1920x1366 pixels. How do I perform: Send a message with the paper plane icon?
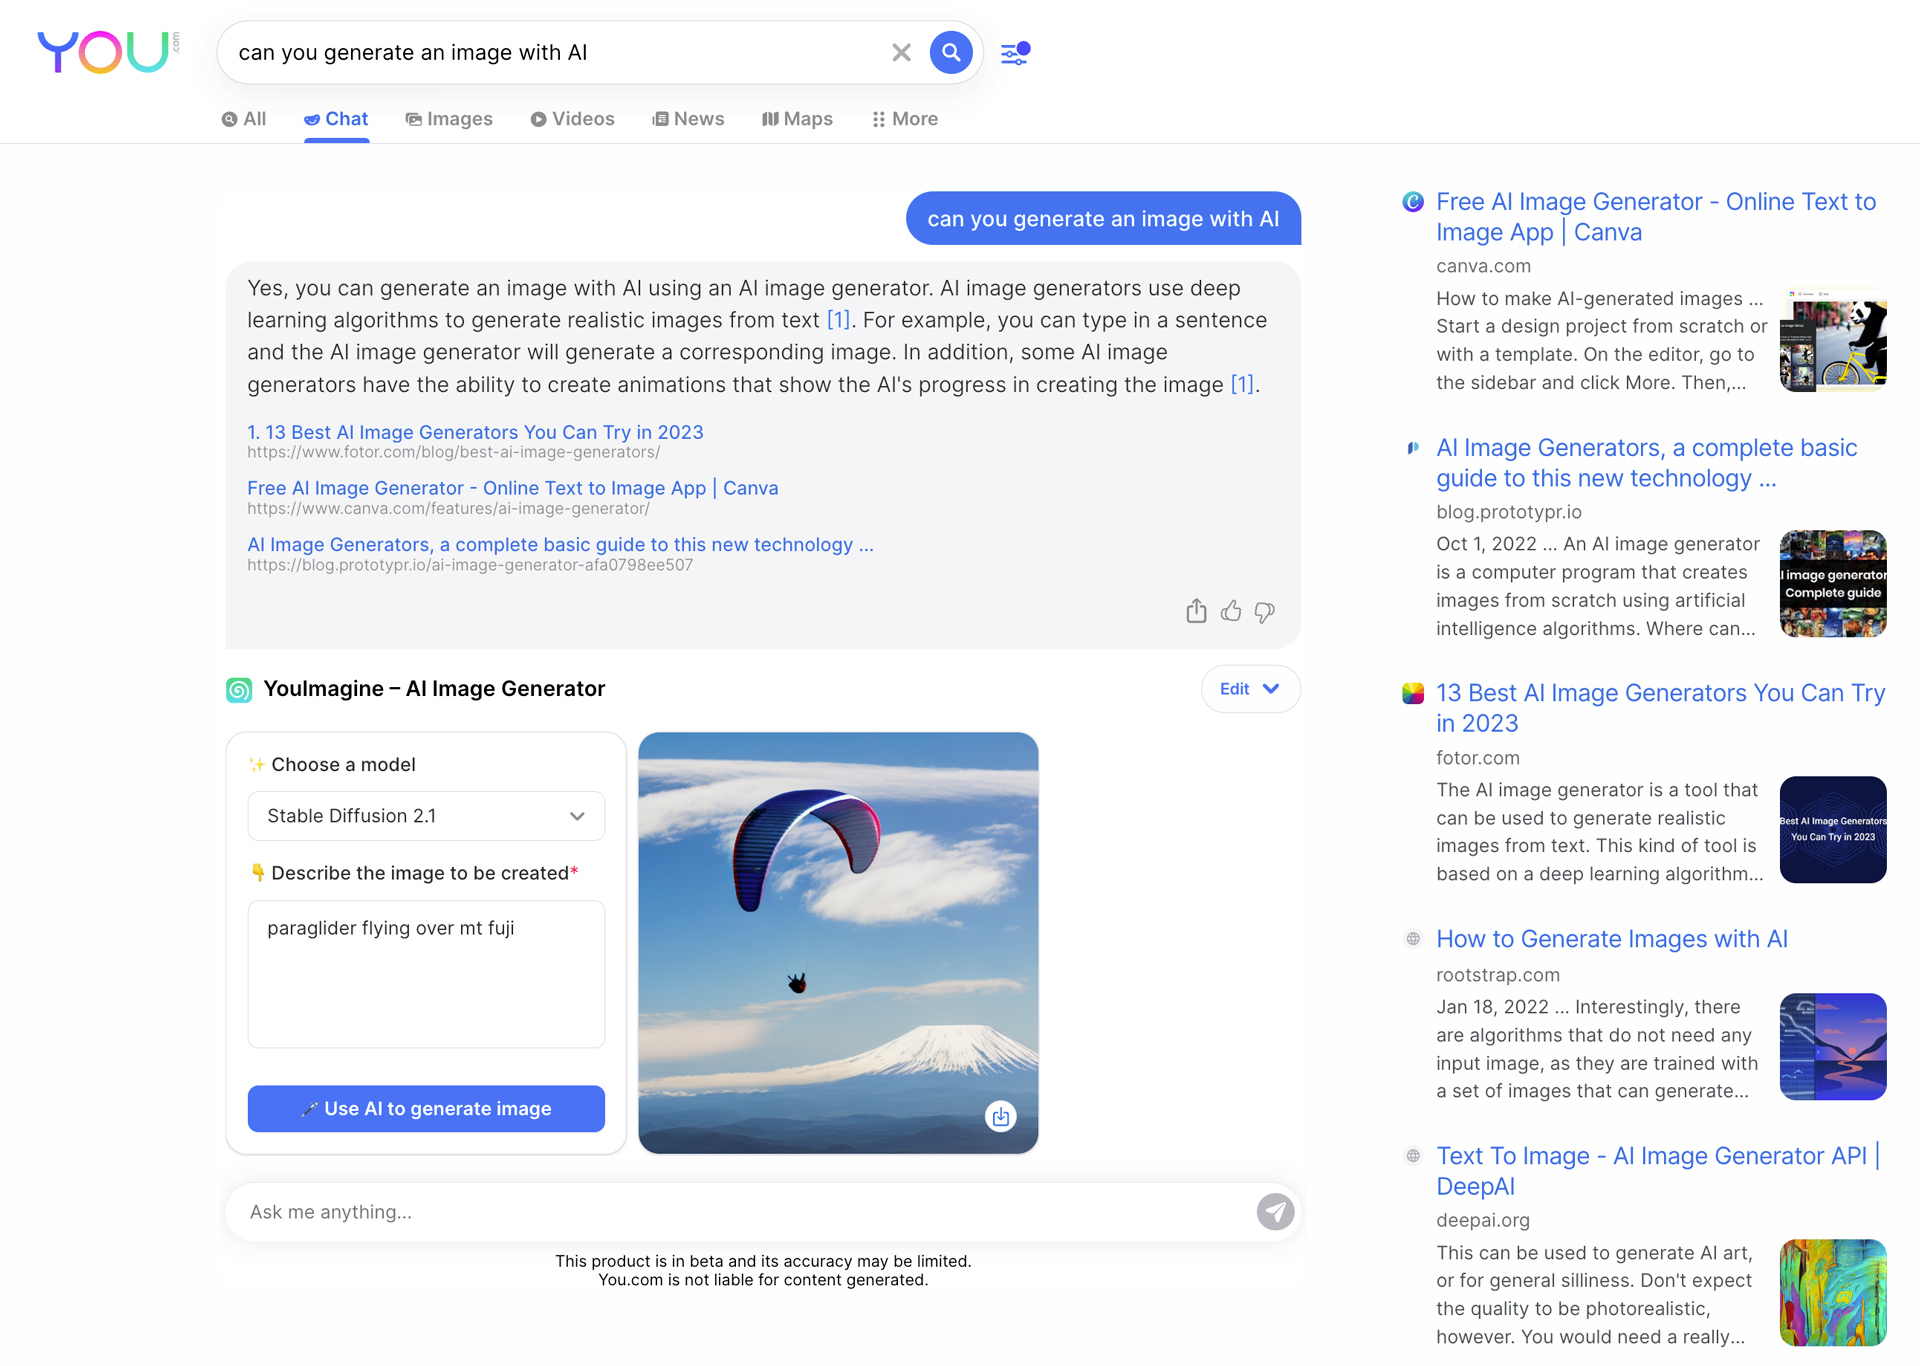(1274, 1211)
